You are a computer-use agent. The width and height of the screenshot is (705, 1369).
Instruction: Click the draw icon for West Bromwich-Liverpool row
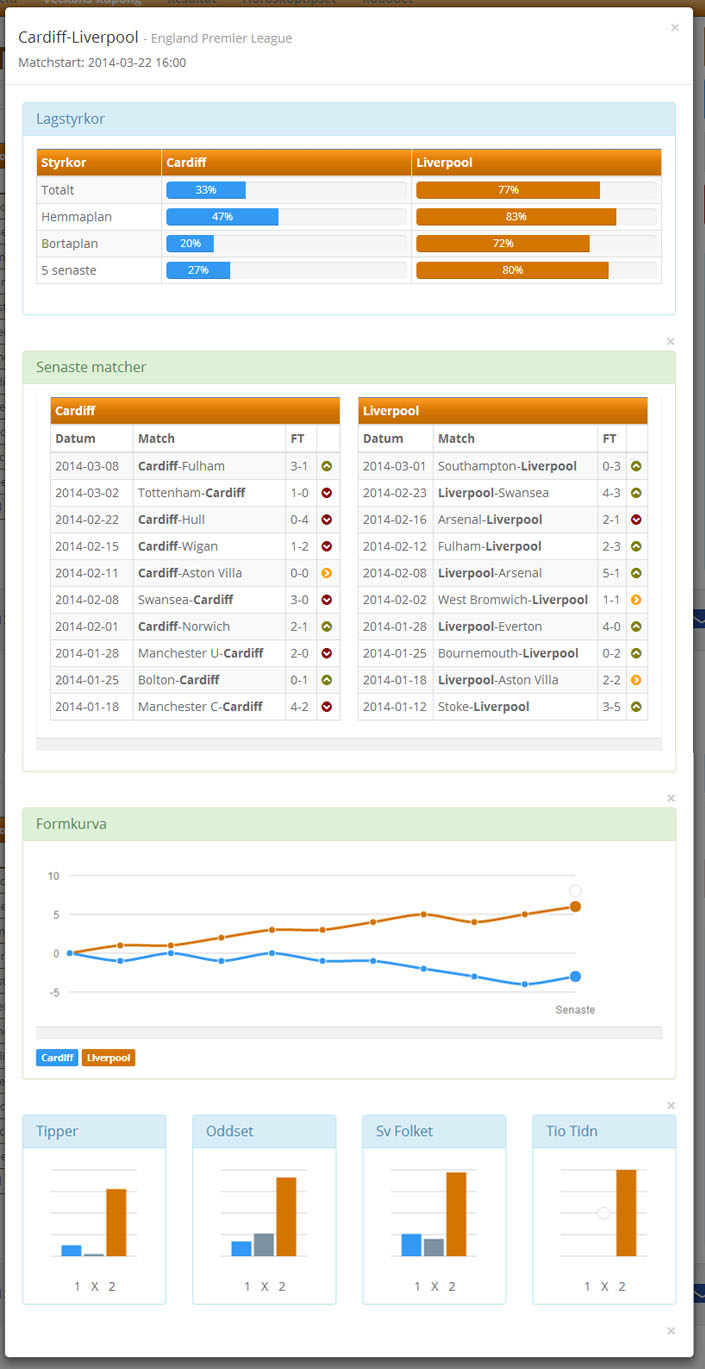tap(636, 600)
